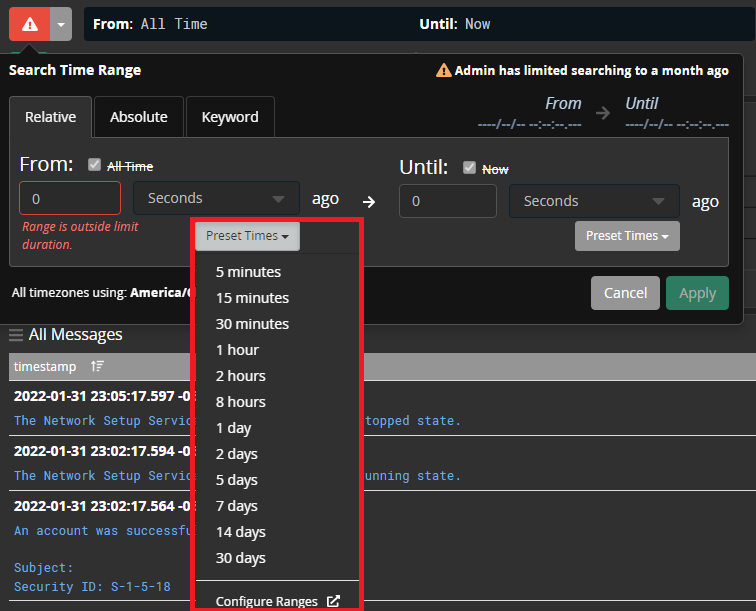Screen dimensions: 756x611
Task: Click the 'An account was successfu' message text
Action: pos(103,531)
